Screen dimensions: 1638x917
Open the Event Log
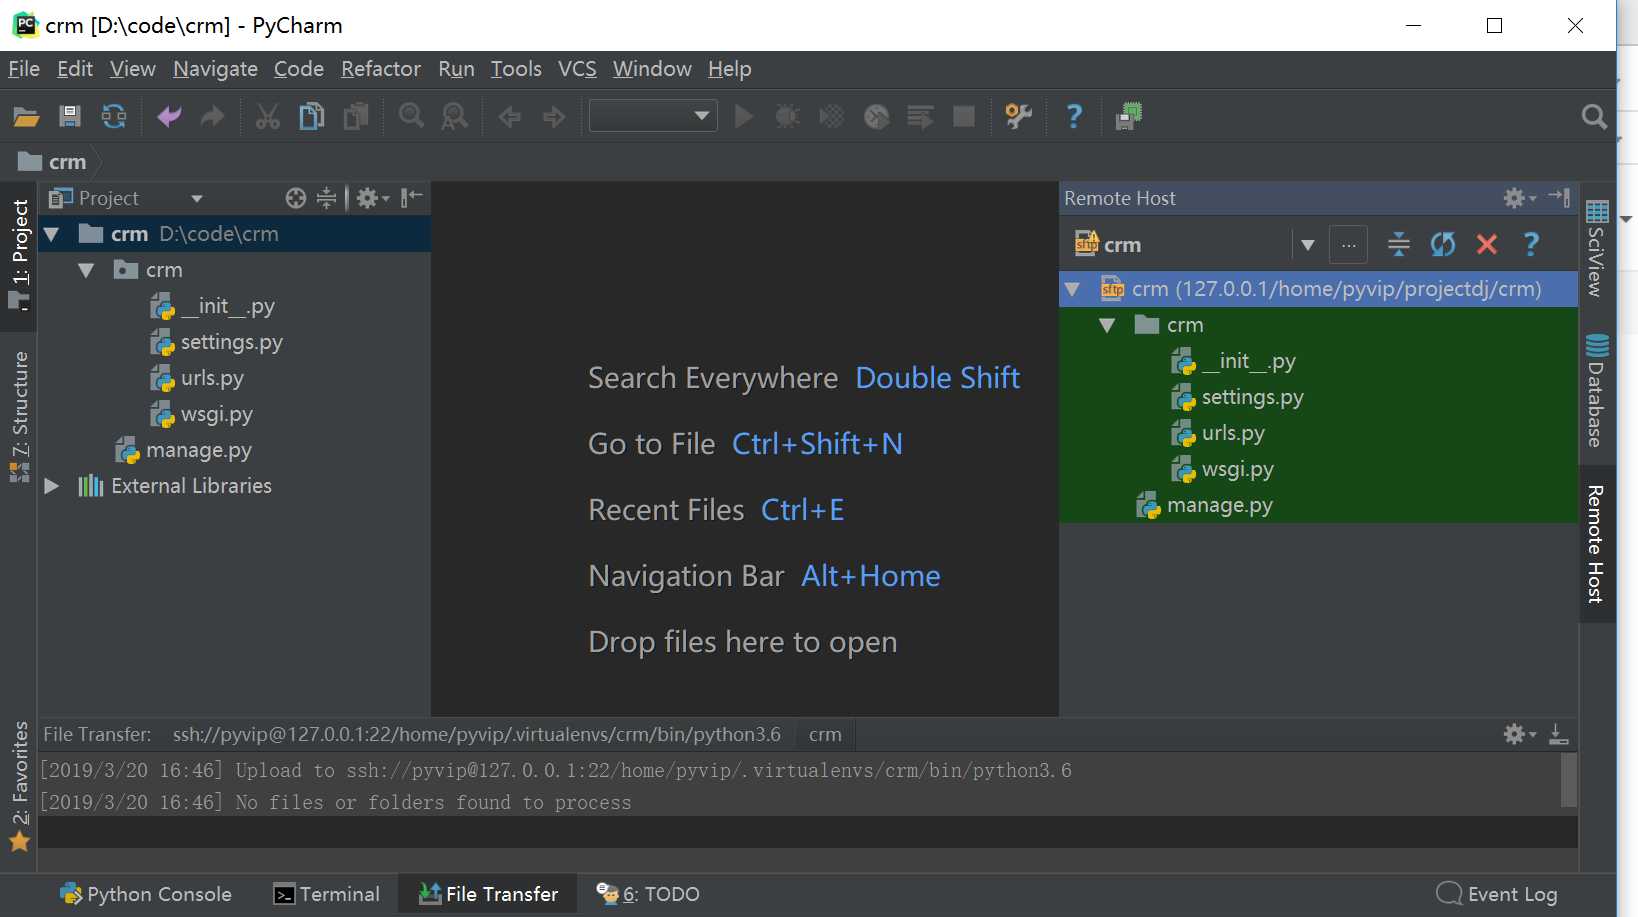point(1497,894)
